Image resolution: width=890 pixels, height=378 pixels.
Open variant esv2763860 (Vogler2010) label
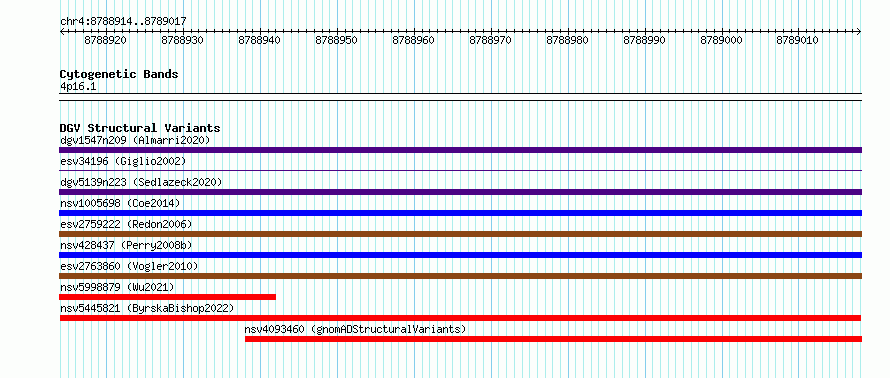click(129, 266)
